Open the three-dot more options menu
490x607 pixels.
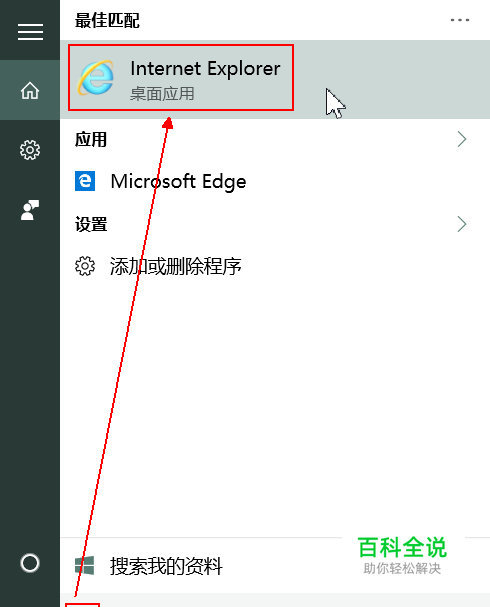point(460,20)
